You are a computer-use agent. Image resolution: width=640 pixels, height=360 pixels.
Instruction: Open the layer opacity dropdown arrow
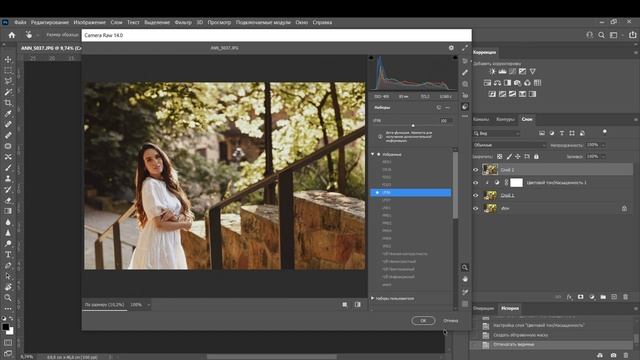603,145
